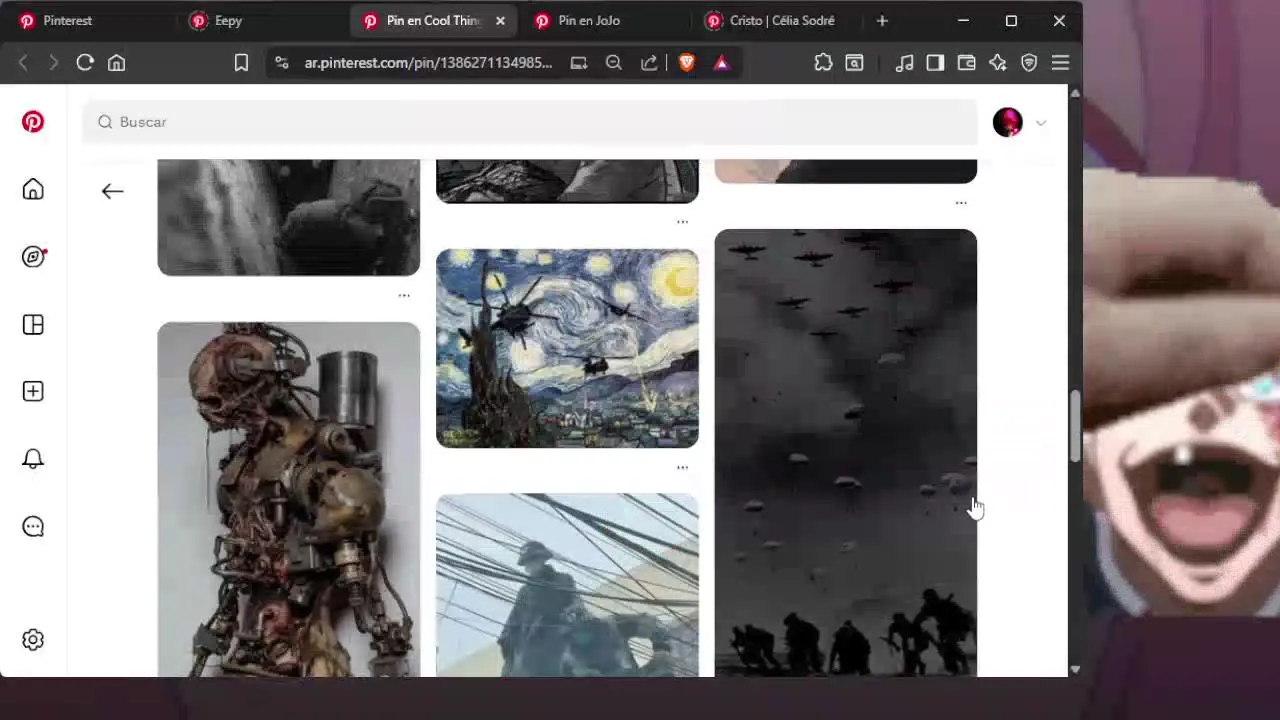1280x720 pixels.
Task: Open the soldier among power lines pin
Action: pyautogui.click(x=567, y=585)
